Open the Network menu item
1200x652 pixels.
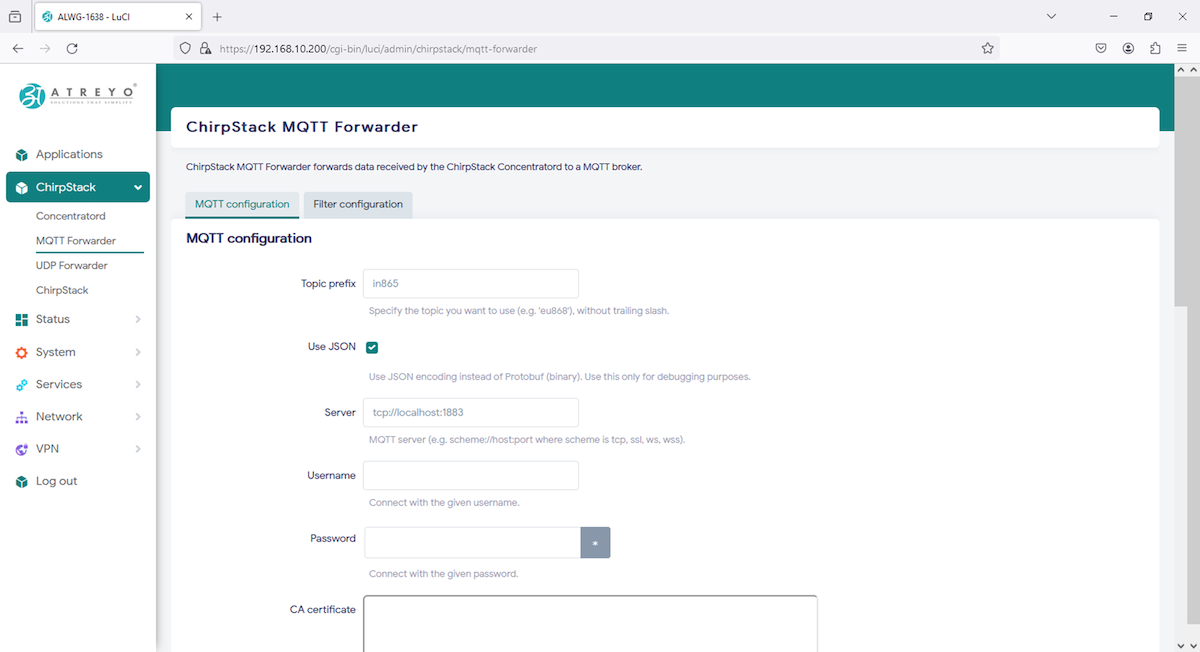tap(59, 417)
